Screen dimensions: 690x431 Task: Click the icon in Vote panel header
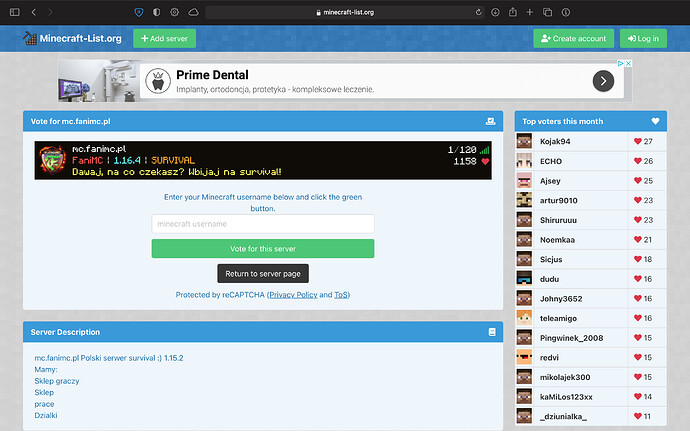tap(490, 121)
